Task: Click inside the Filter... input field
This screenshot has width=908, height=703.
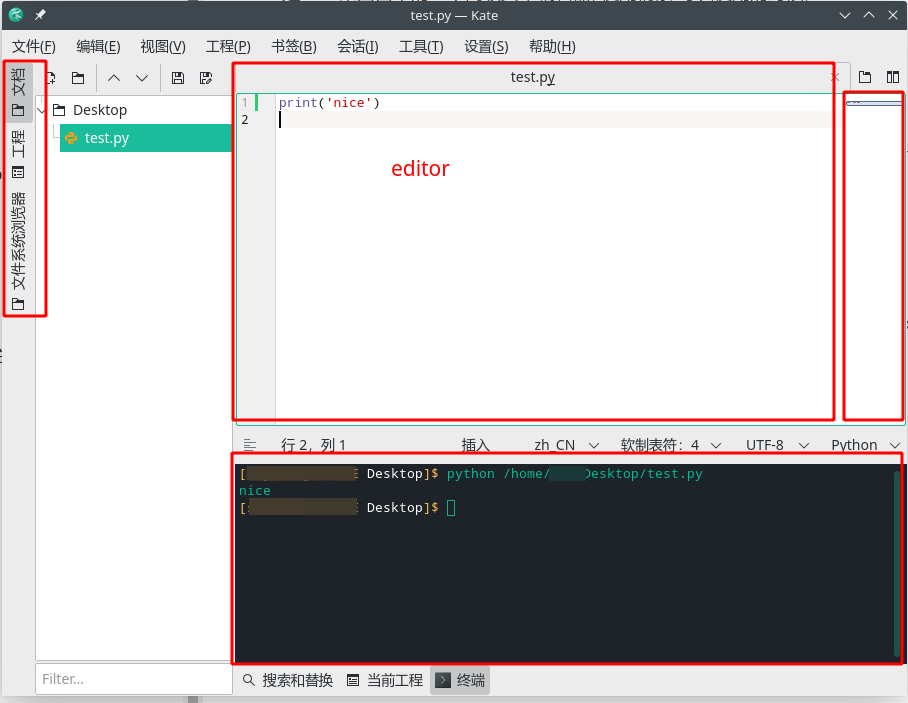Action: pyautogui.click(x=133, y=679)
